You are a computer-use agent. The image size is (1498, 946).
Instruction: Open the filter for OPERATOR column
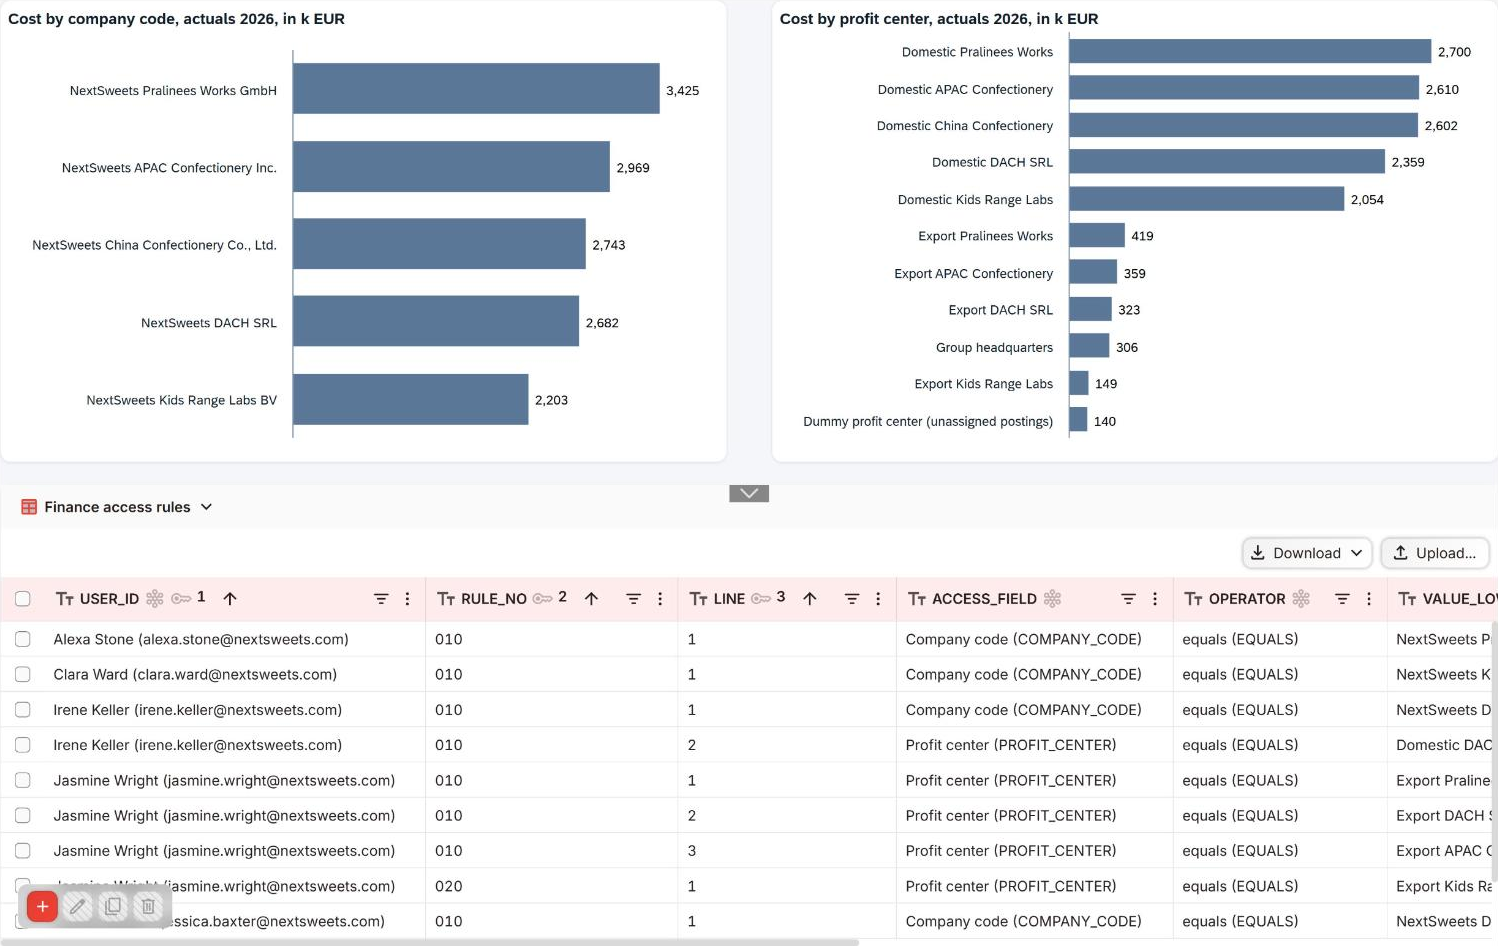point(1342,599)
